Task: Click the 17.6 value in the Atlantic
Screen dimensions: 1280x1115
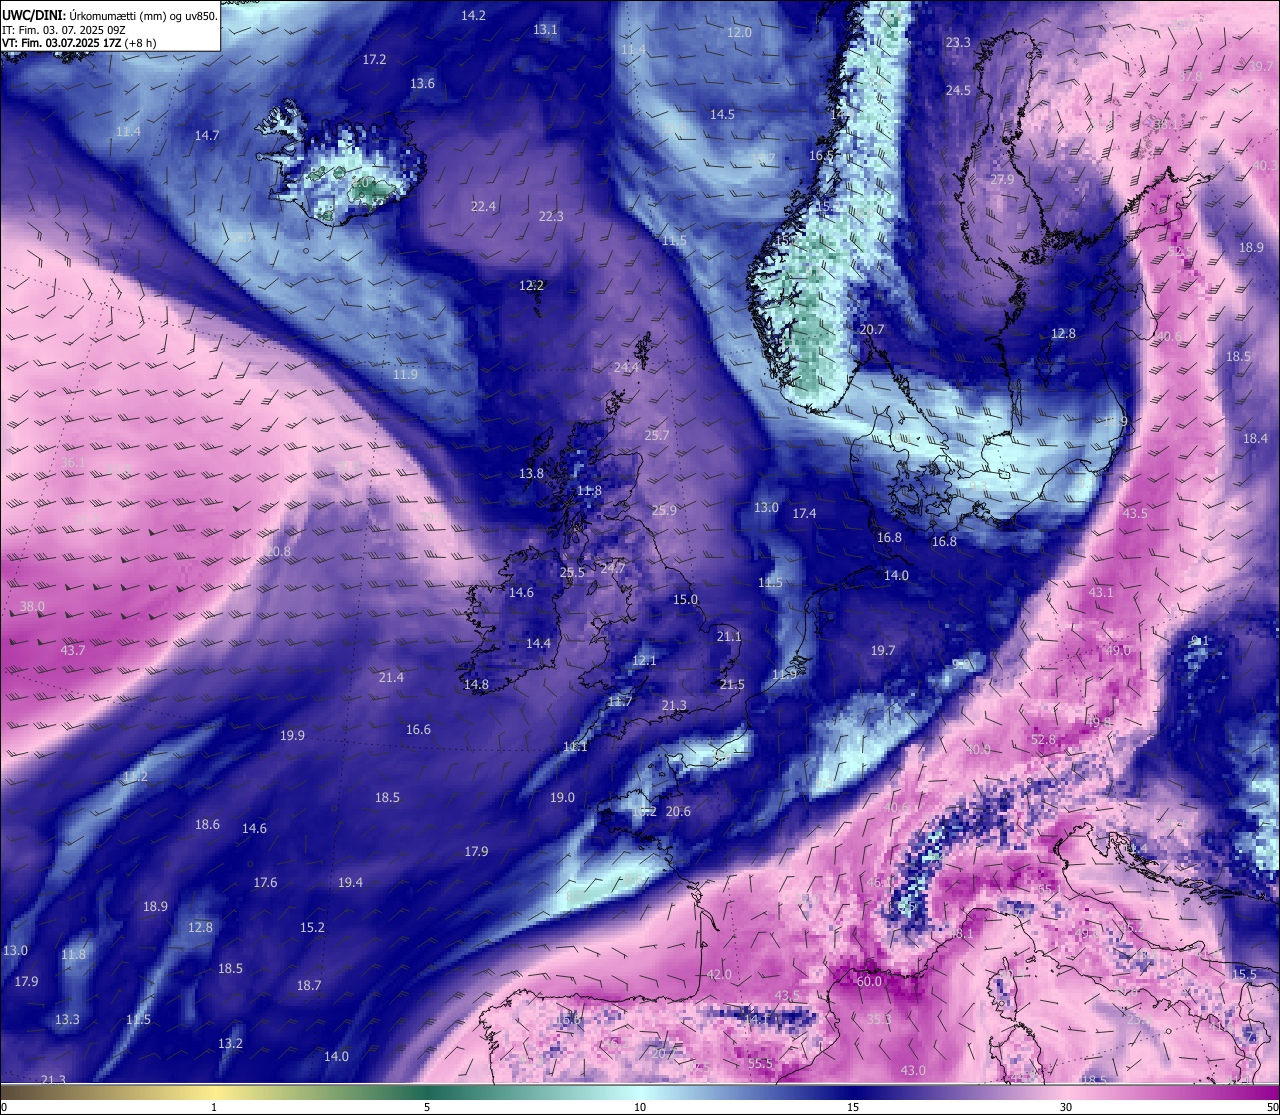Action: pyautogui.click(x=265, y=882)
